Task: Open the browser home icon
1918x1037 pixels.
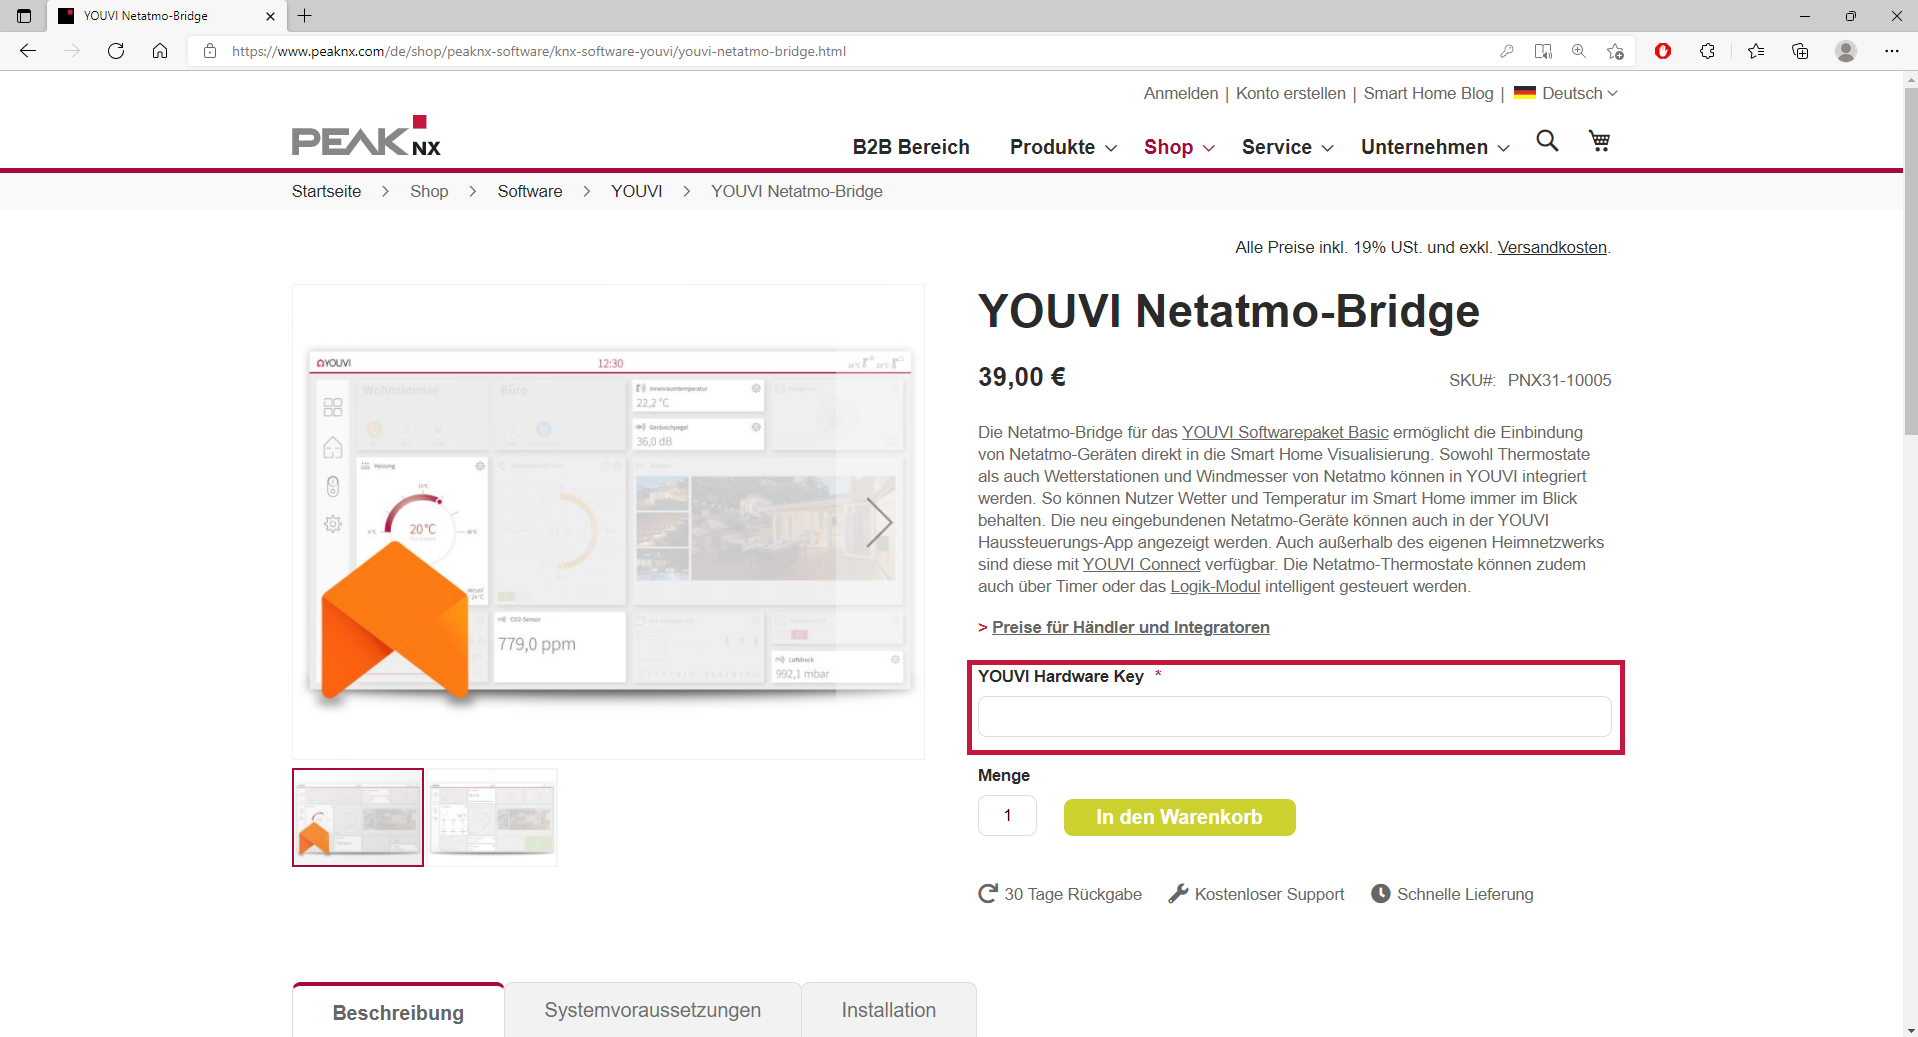Action: [160, 51]
